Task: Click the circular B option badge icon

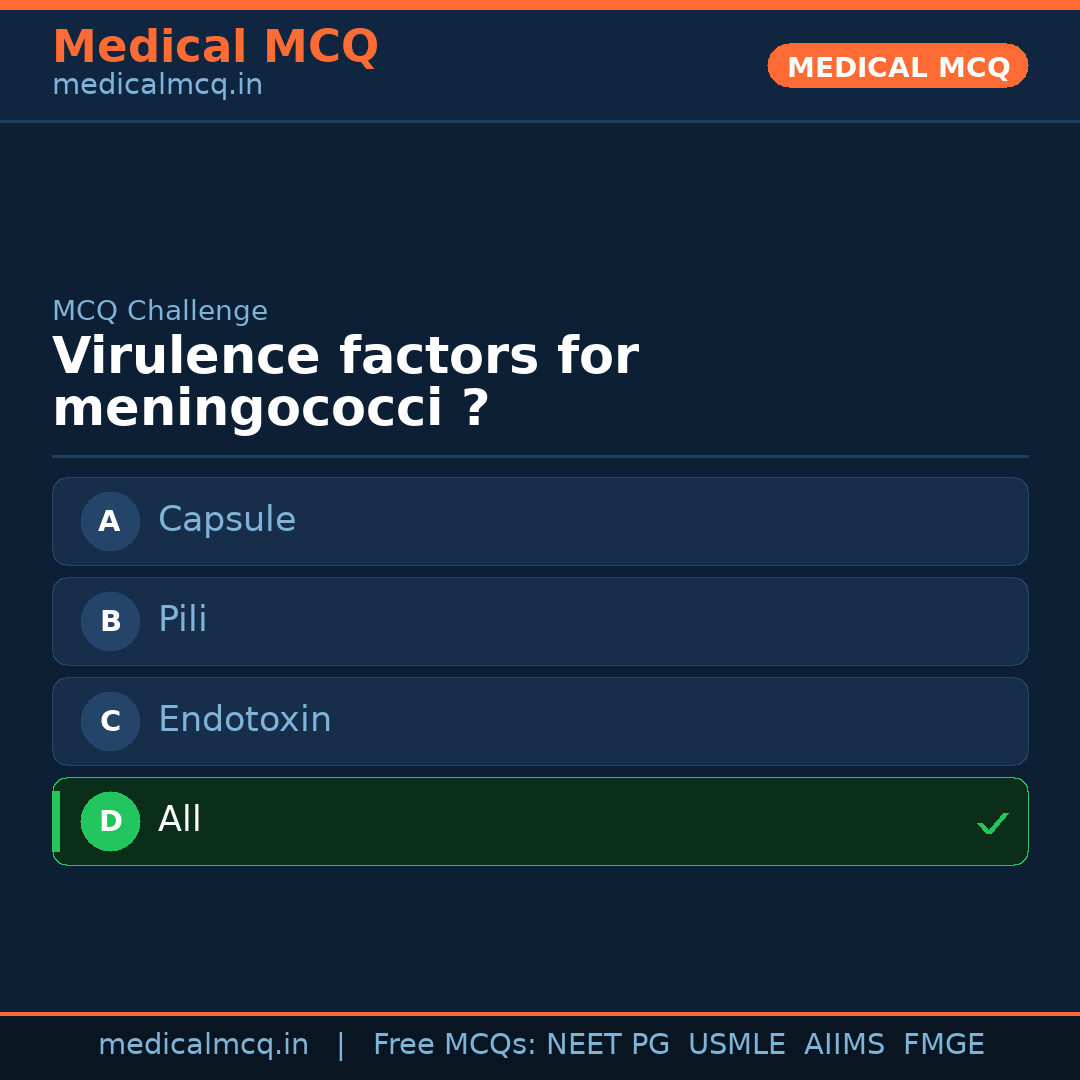Action: click(x=110, y=621)
